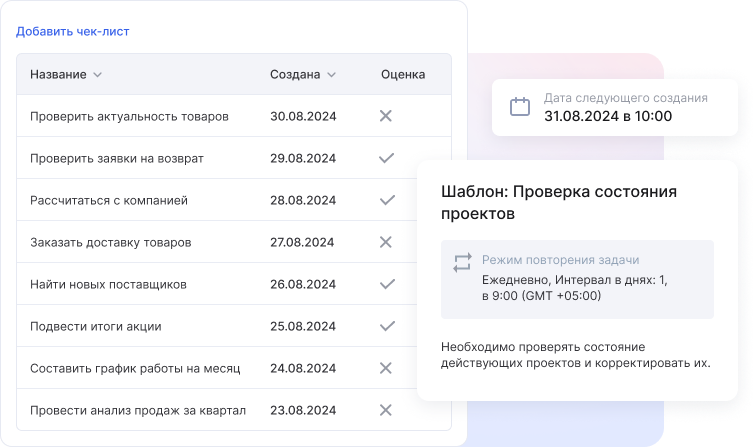Click the repeat arrows icon in template card
753x447 pixels.
click(x=461, y=263)
